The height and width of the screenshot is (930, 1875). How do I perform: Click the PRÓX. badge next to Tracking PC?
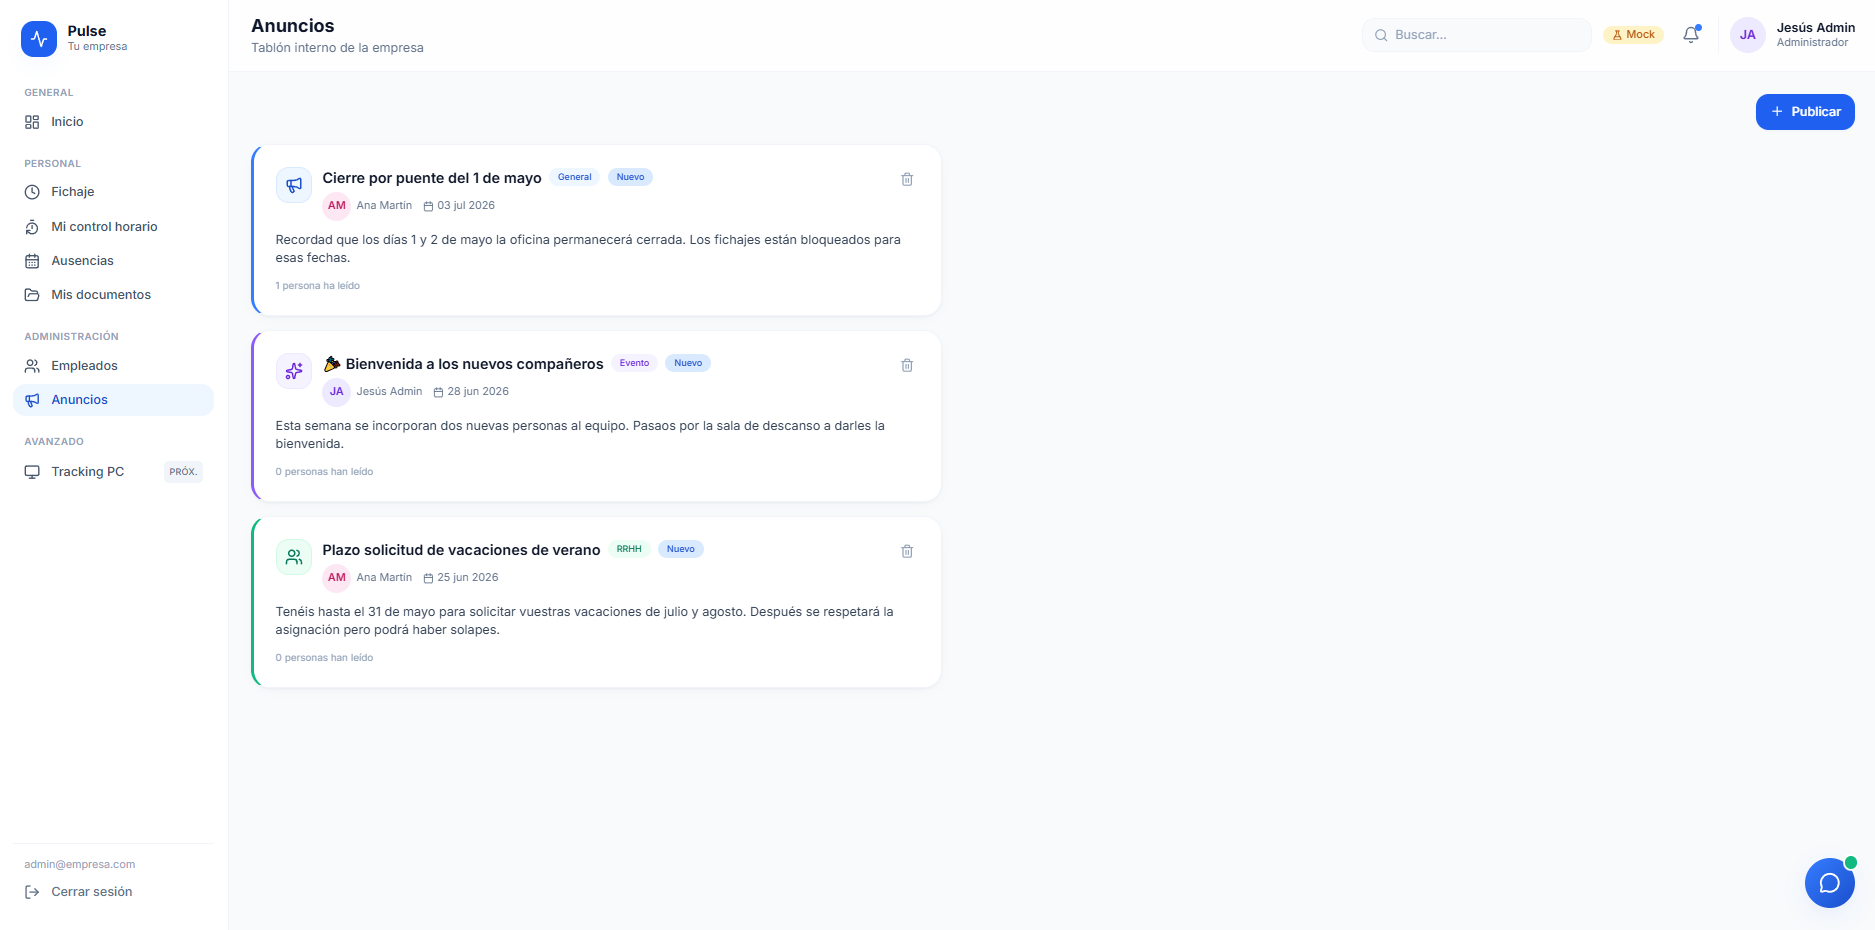coord(183,472)
